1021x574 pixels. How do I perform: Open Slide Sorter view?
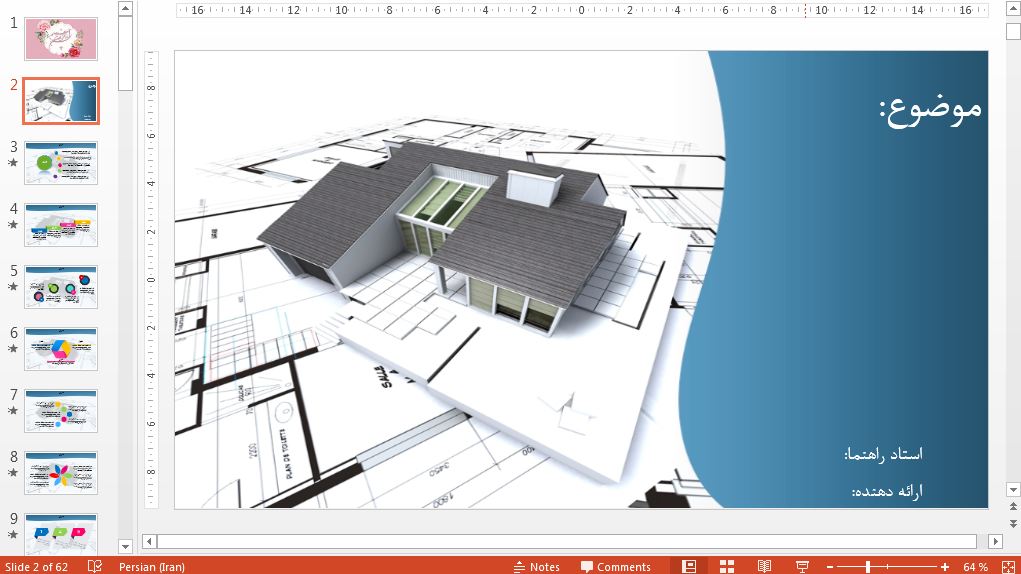(727, 566)
